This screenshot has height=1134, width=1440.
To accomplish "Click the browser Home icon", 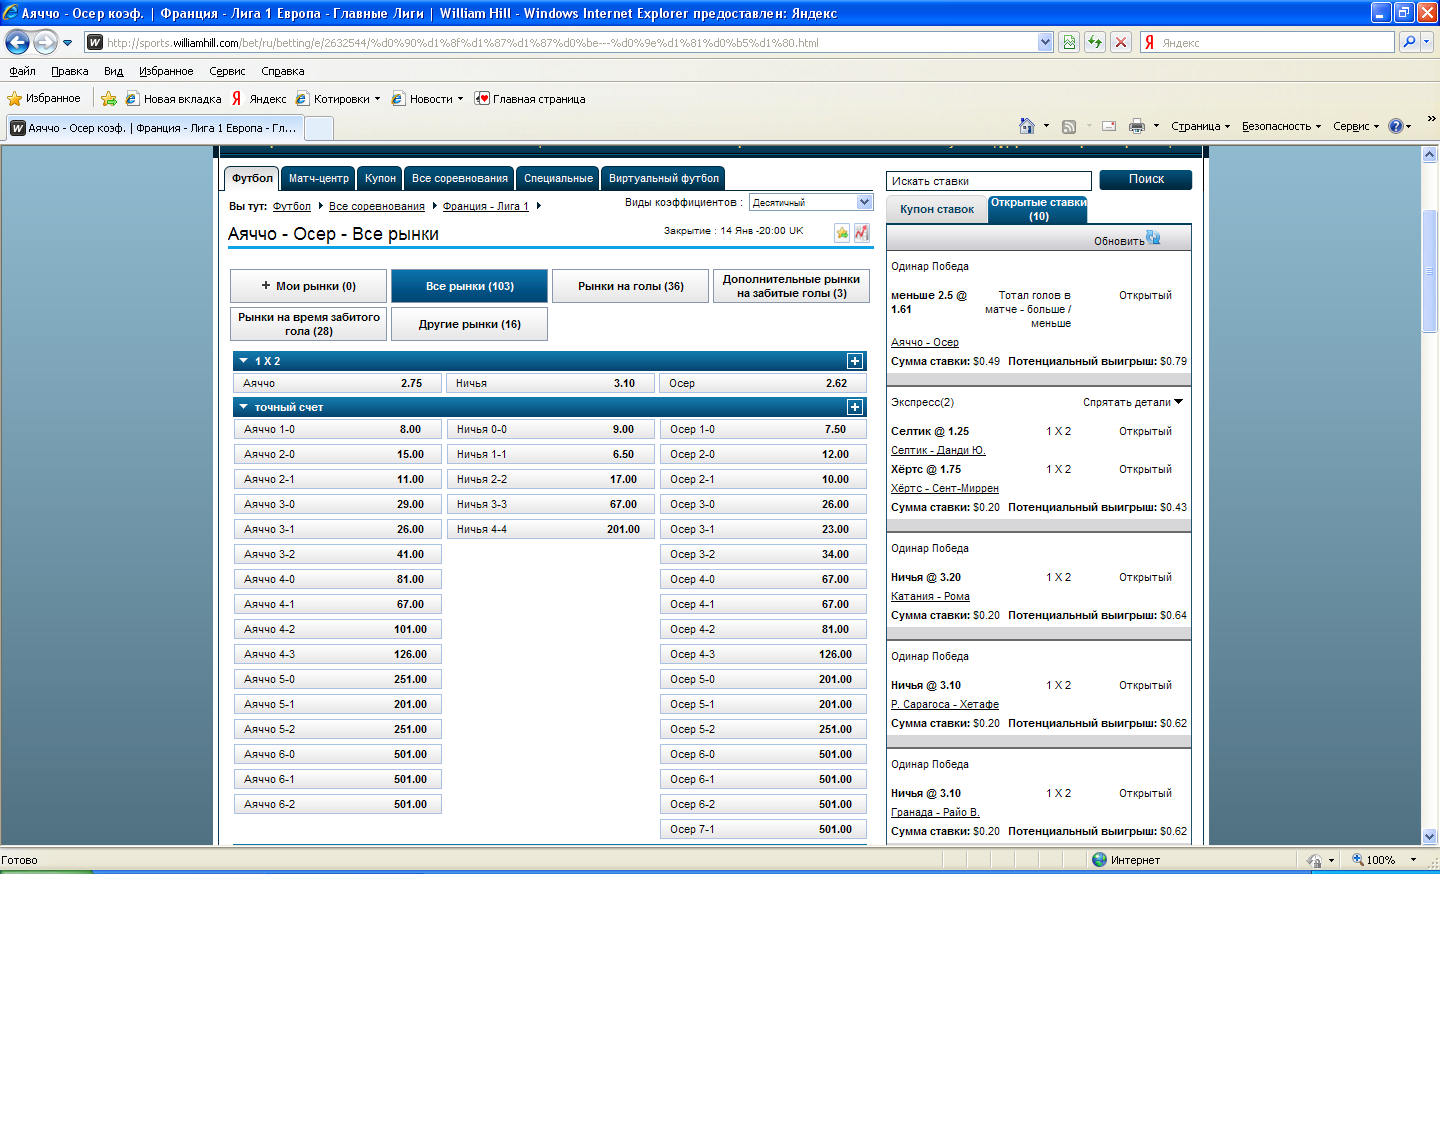I will click(x=1026, y=126).
